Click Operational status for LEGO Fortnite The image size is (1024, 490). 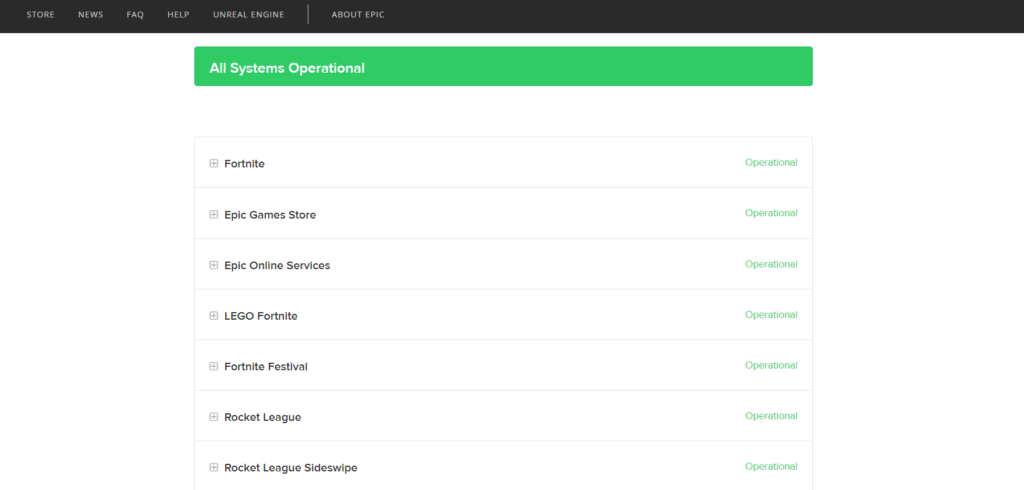click(x=771, y=314)
